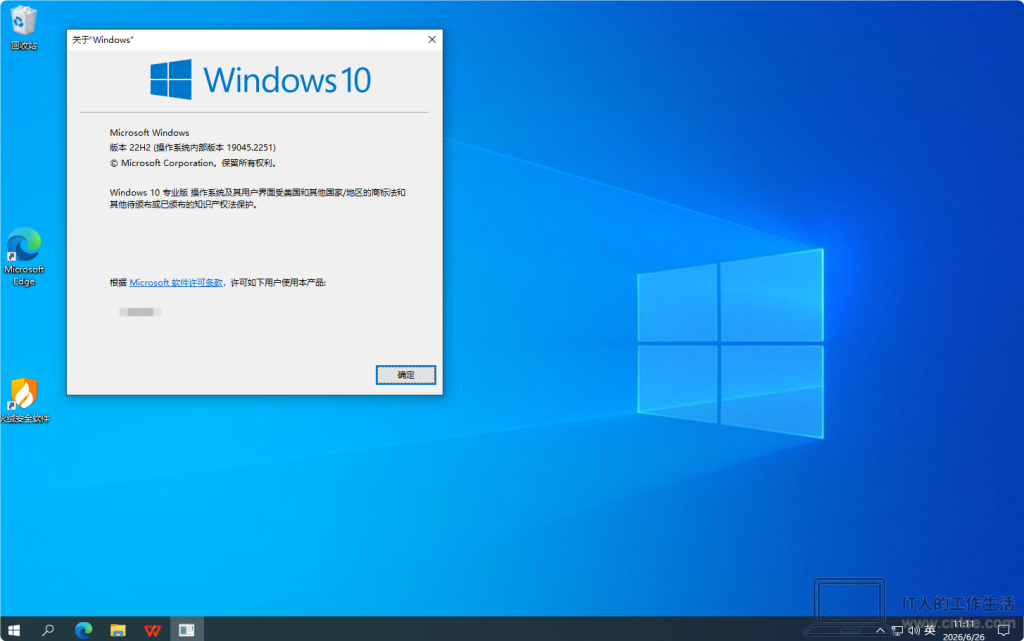This screenshot has height=641, width=1024.
Task: Click the Microsoft Corporation copyright line
Action: [193, 163]
